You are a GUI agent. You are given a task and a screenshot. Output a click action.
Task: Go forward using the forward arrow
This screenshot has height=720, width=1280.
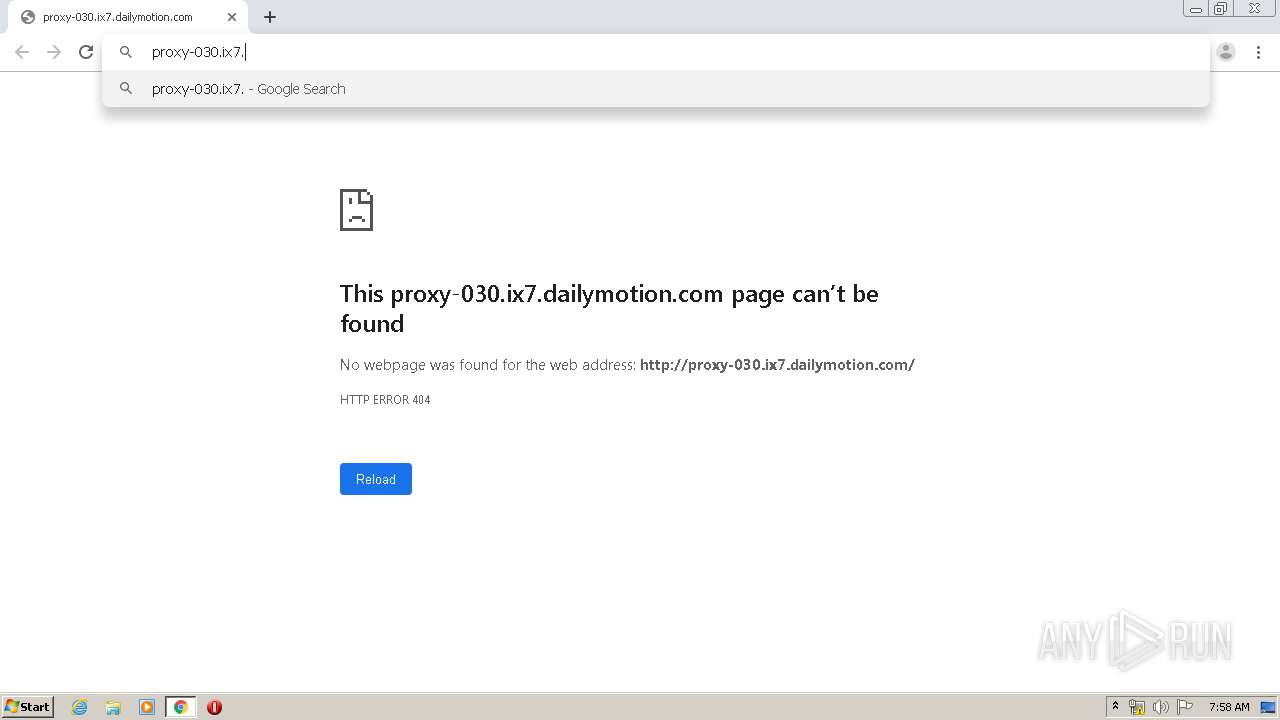(x=54, y=52)
